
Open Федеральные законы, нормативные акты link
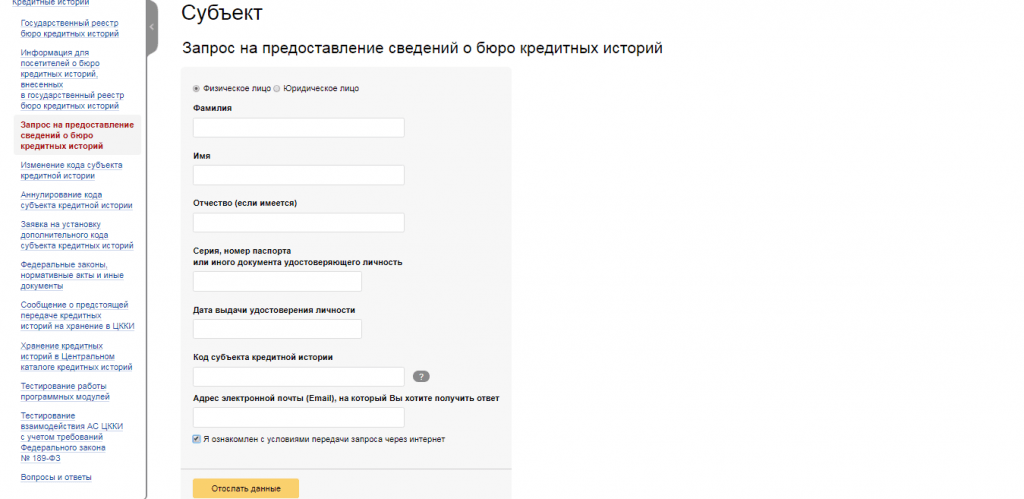click(71, 275)
